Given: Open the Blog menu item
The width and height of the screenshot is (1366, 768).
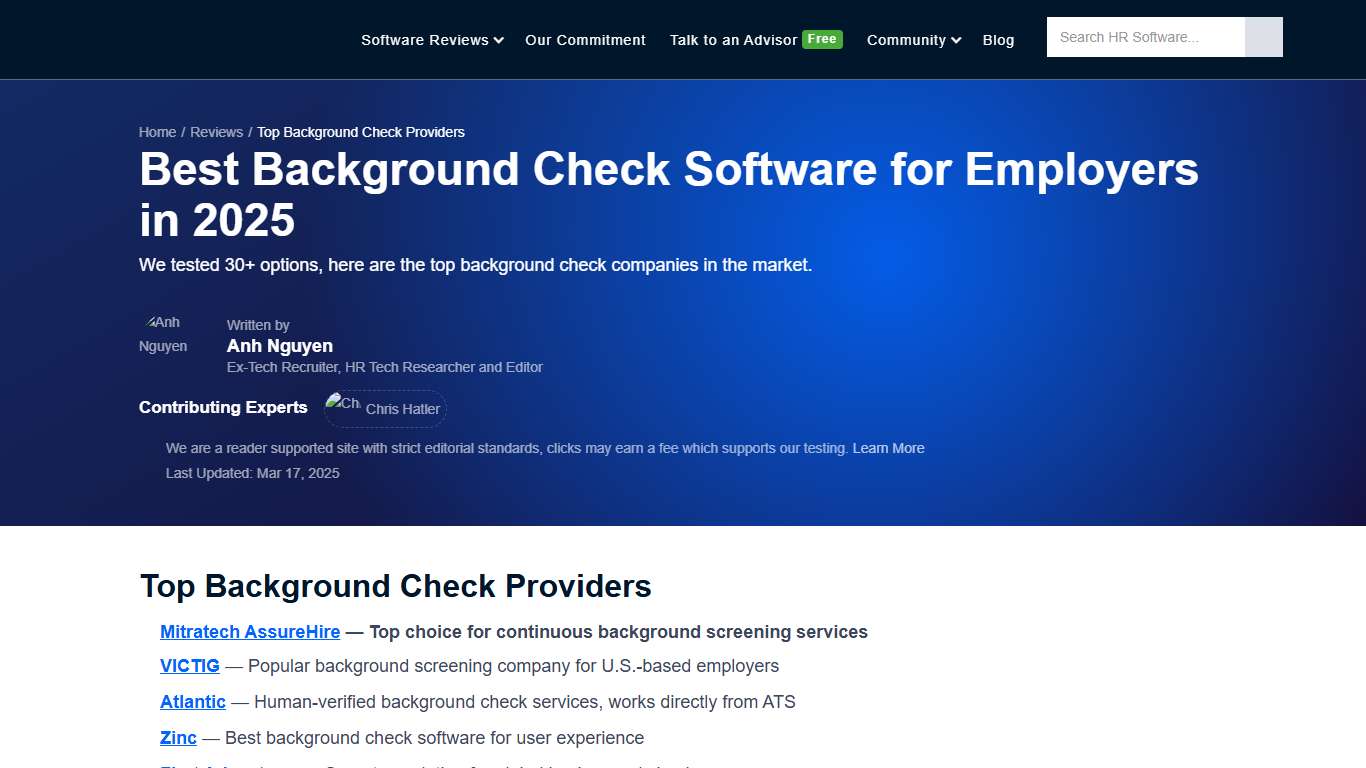Looking at the screenshot, I should [998, 40].
